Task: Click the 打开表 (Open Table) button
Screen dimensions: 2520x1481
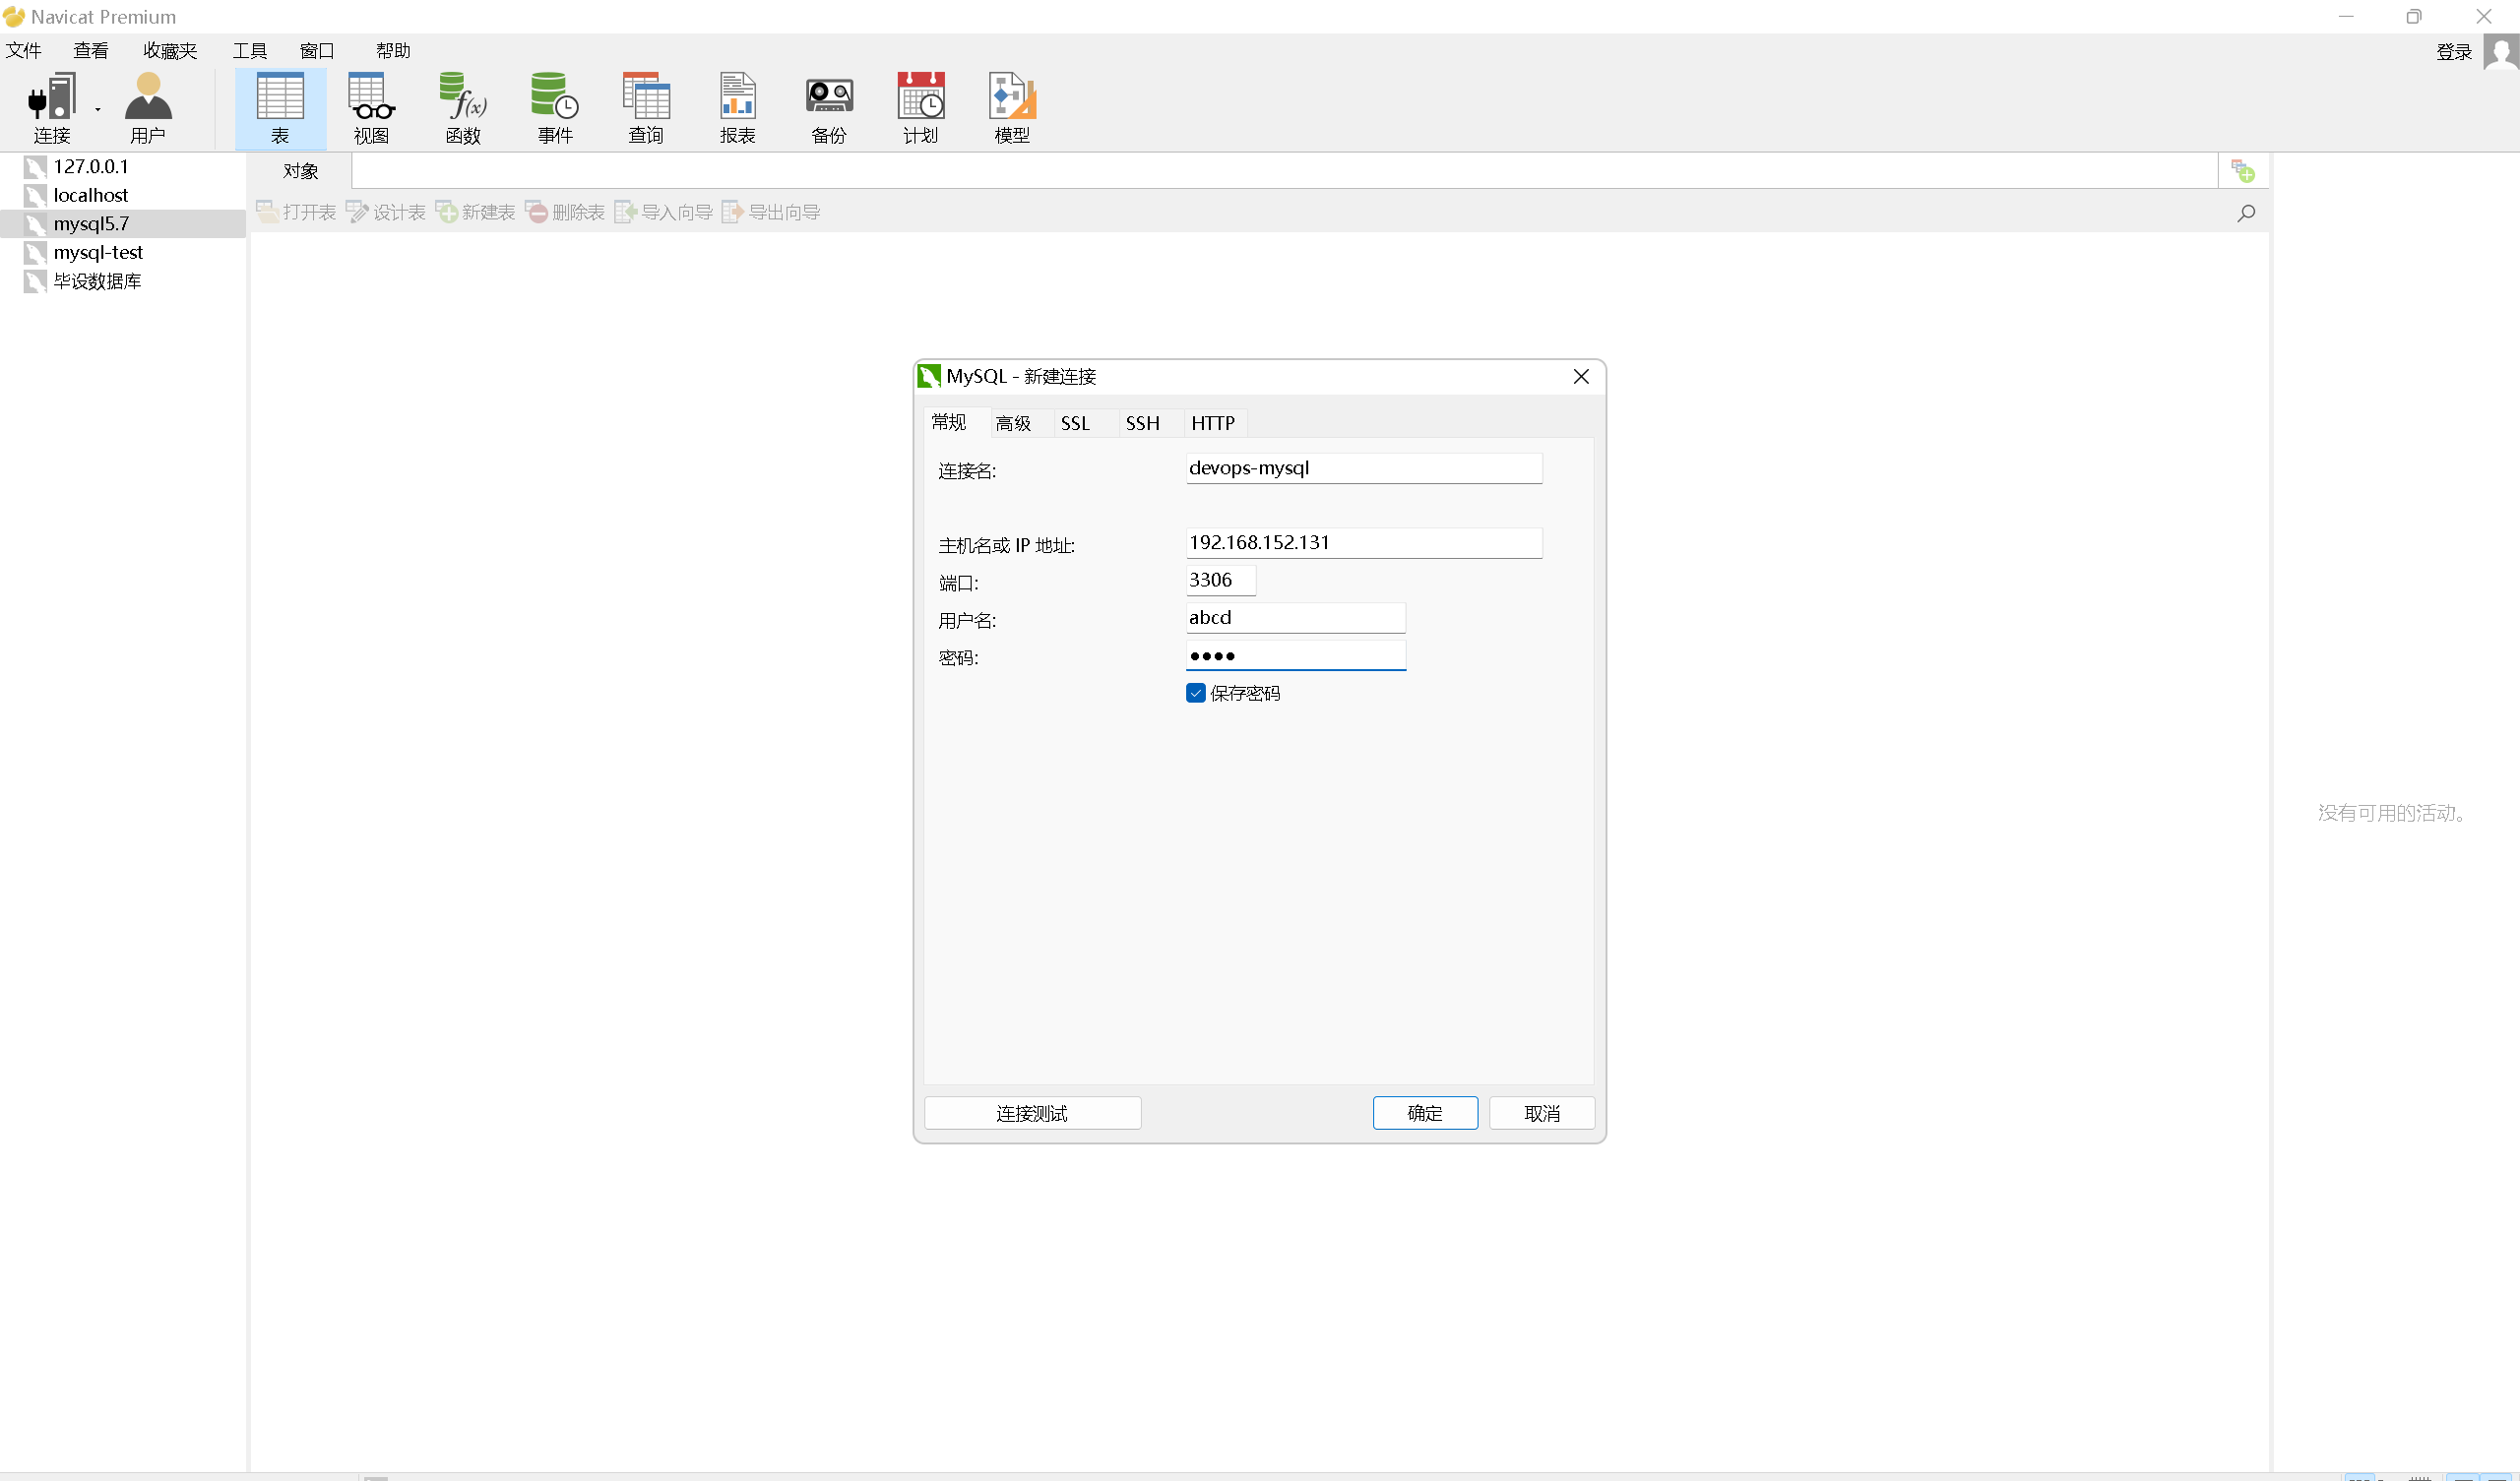Action: click(x=296, y=212)
